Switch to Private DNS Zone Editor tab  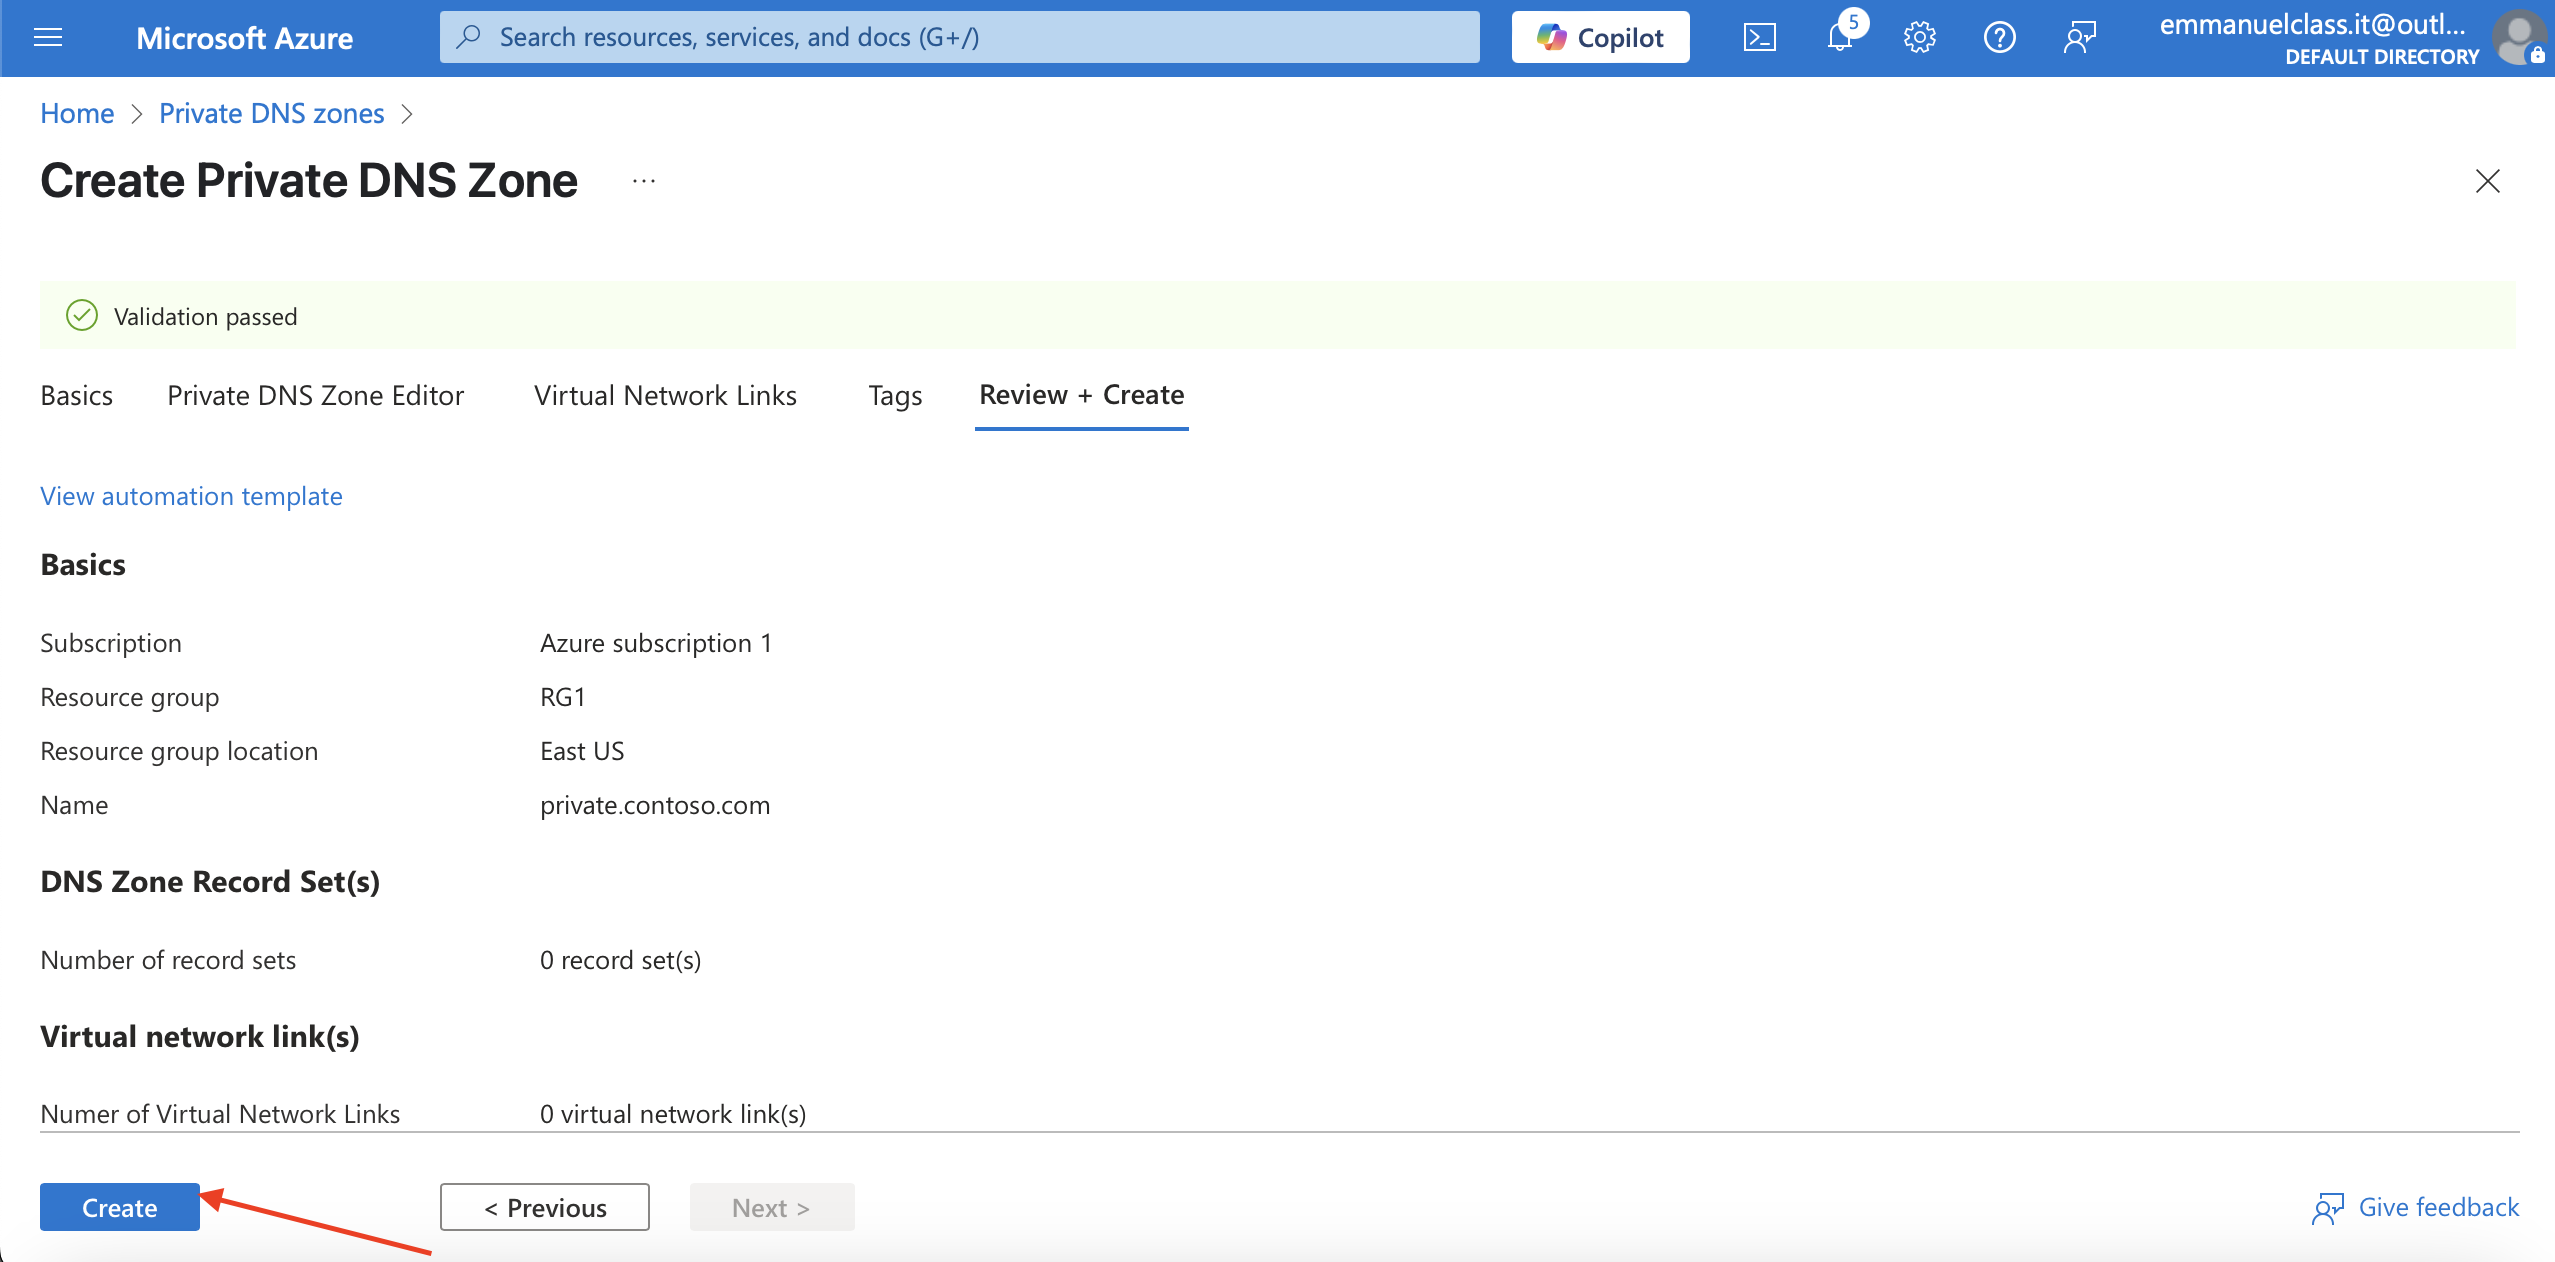click(x=315, y=395)
